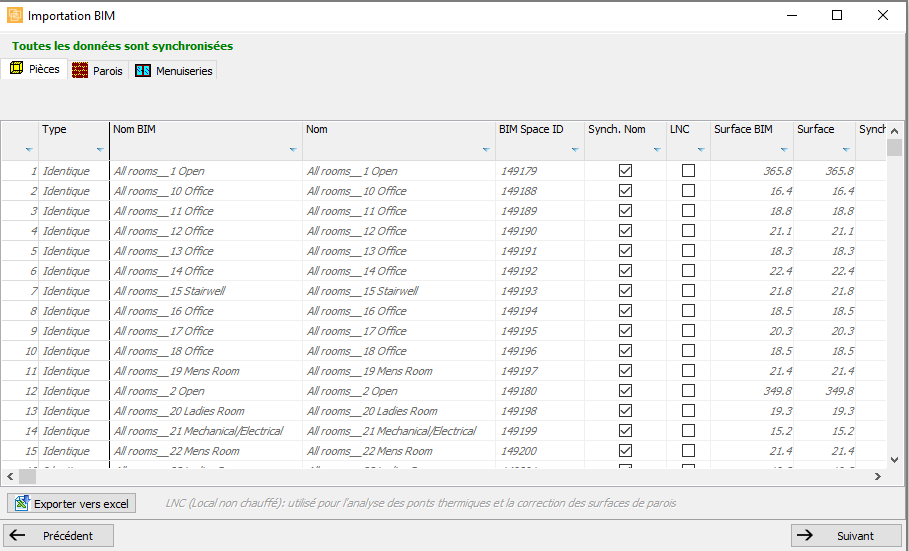Screen dimensions: 909x551
Task: Open the LNC column filter dropdown
Action: tap(701, 150)
